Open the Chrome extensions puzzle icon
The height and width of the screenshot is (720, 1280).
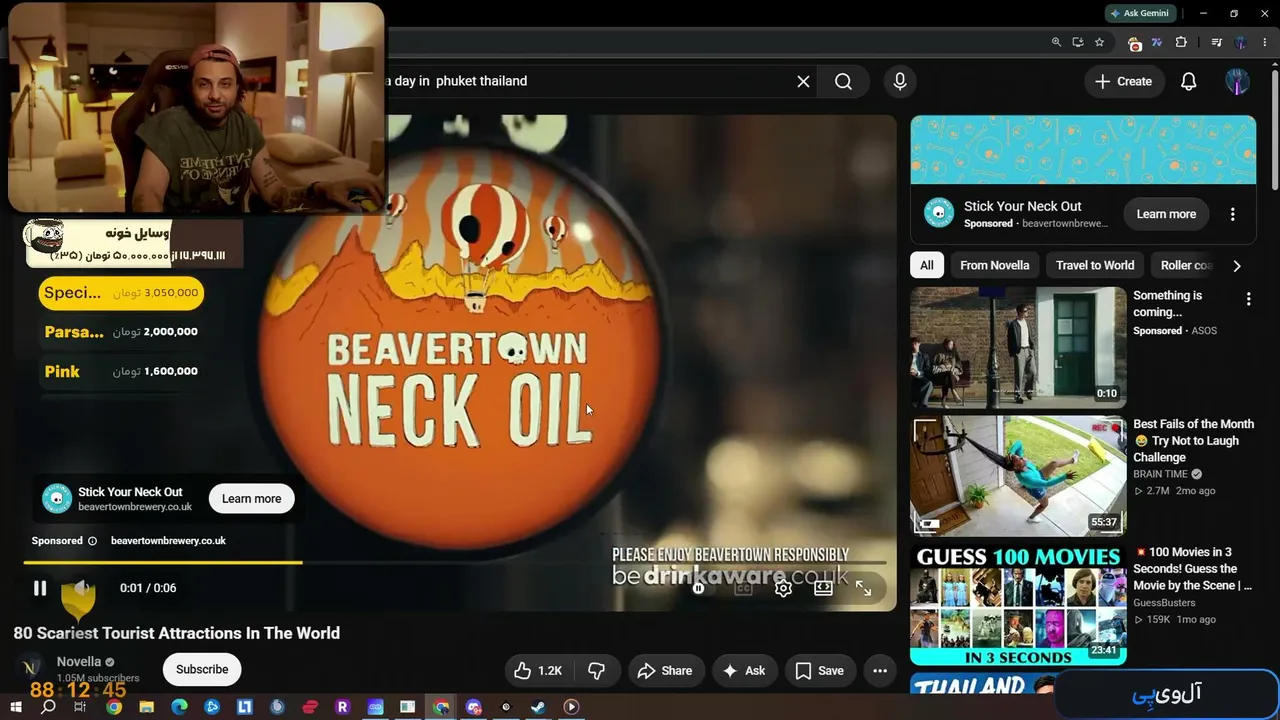pyautogui.click(x=1181, y=42)
